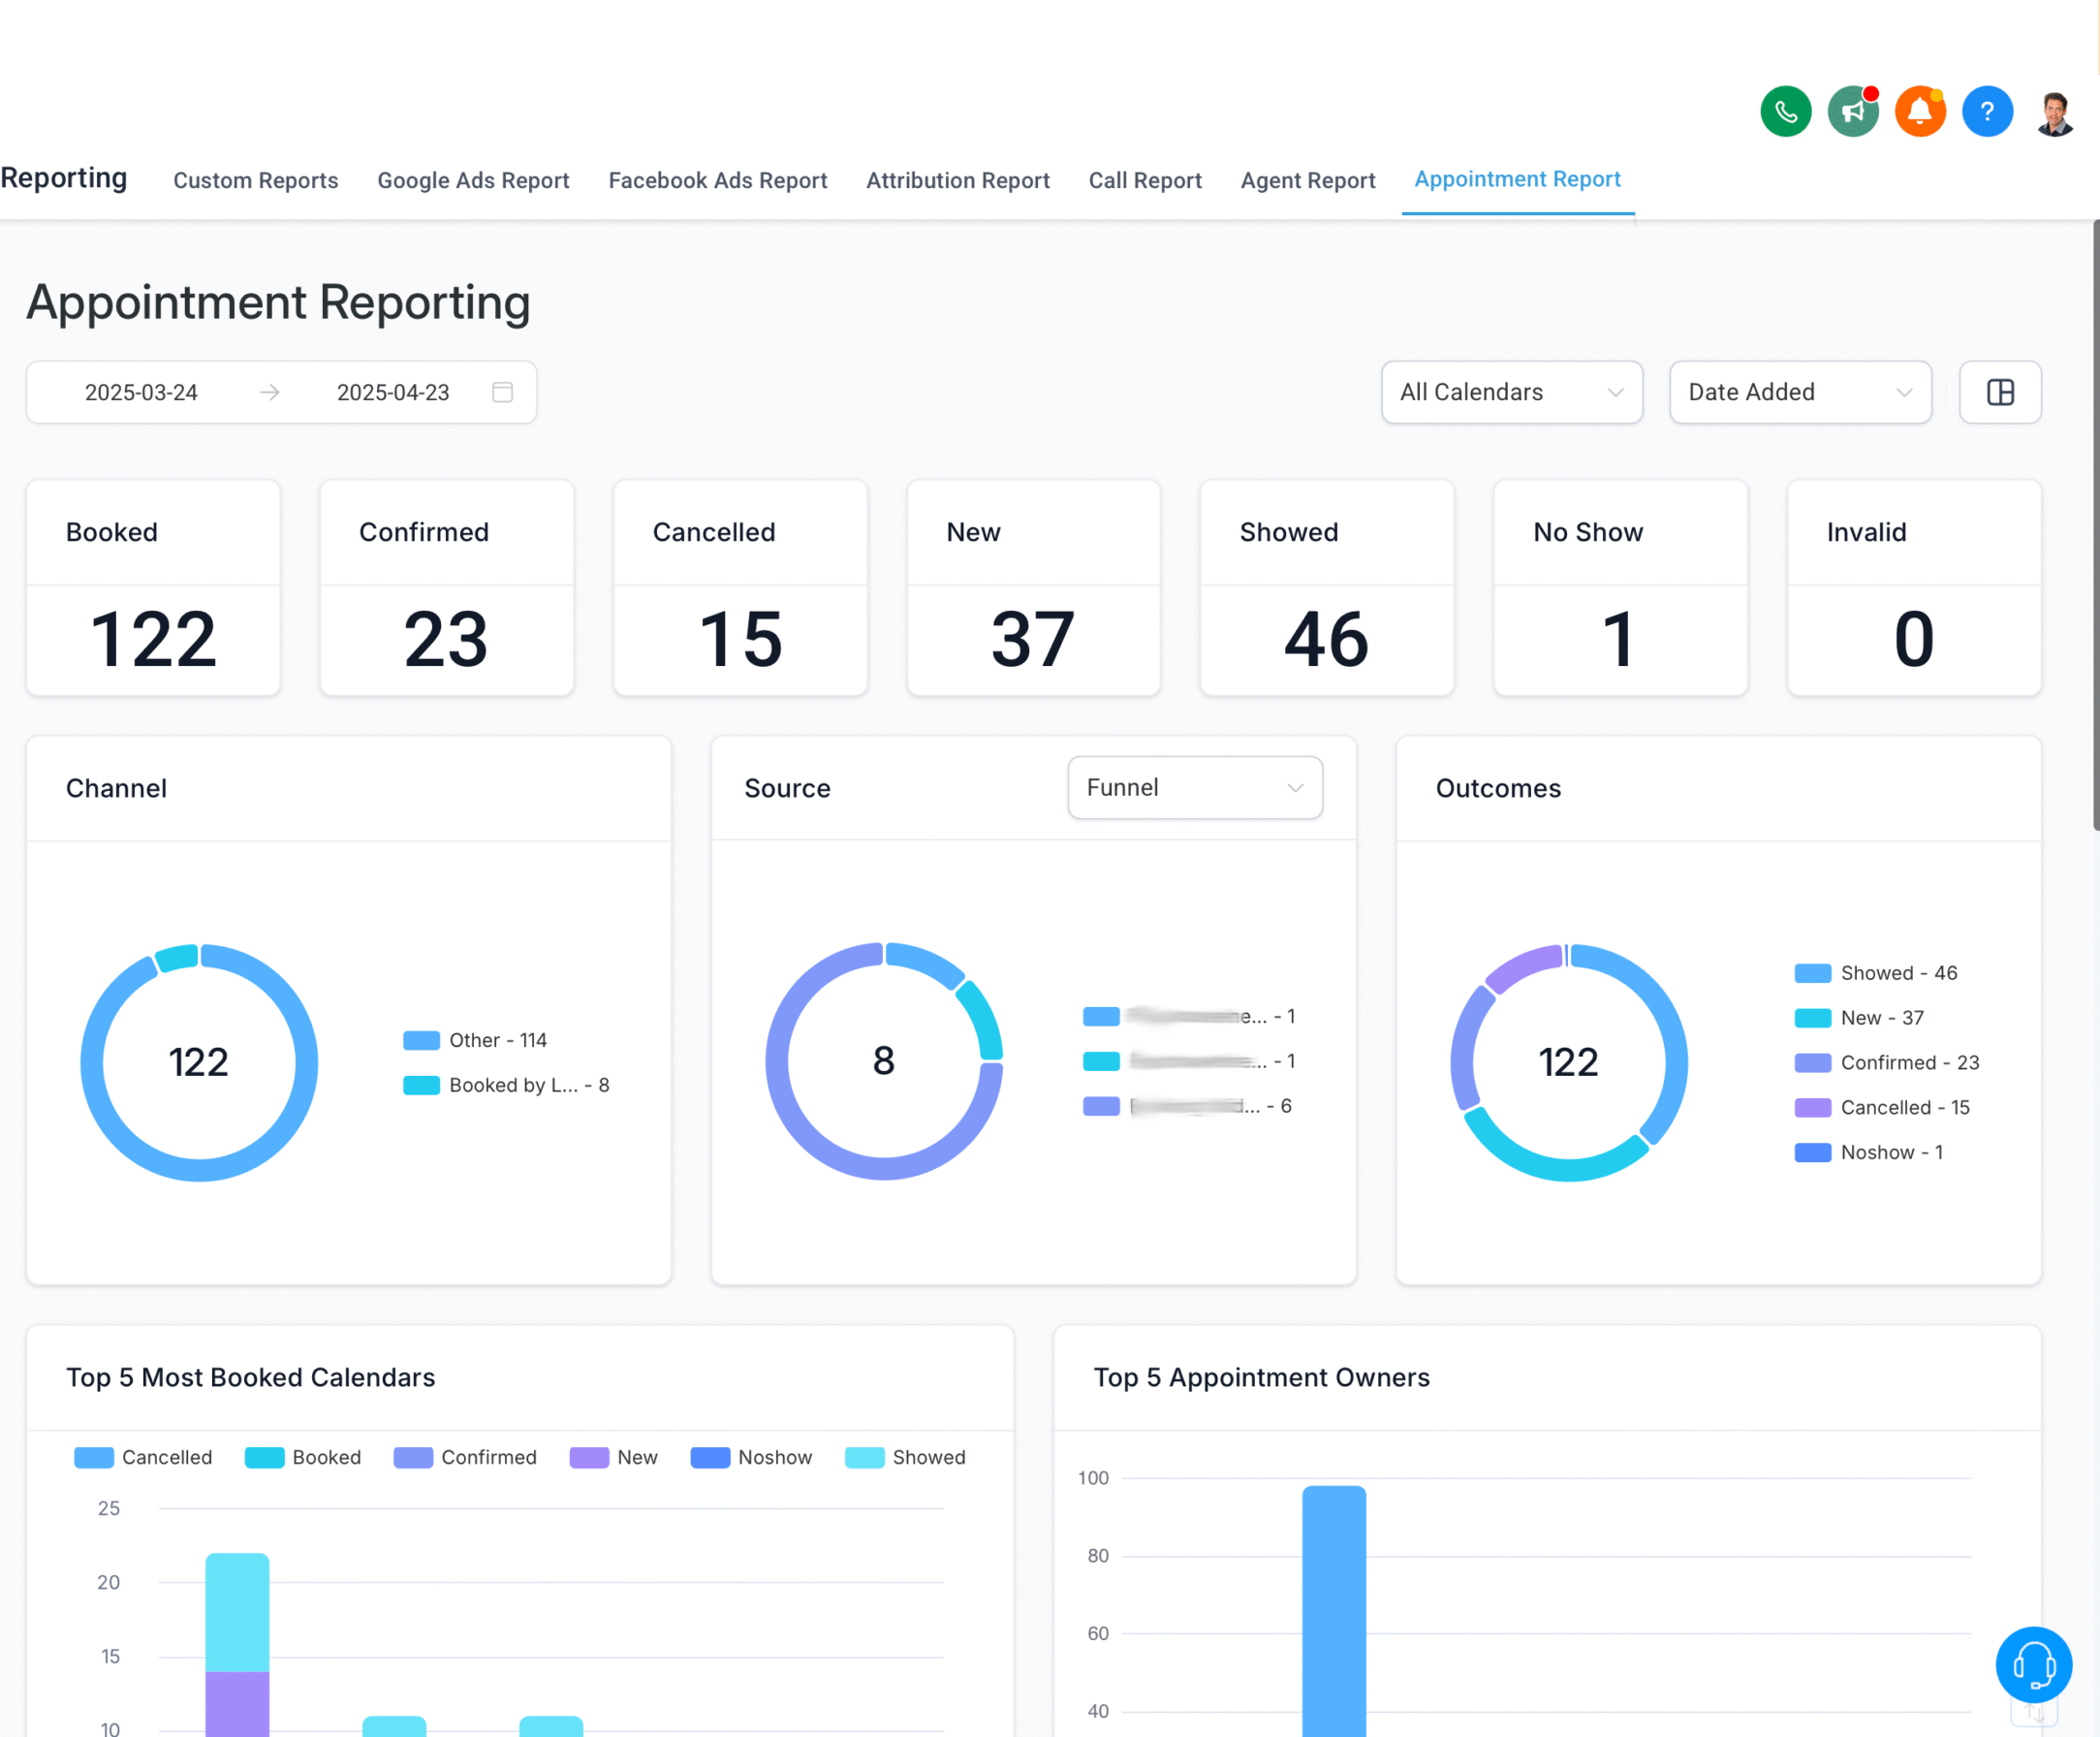Click the start date 2025-03-24 field
Screen dimensions: 2100x1737
click(141, 392)
